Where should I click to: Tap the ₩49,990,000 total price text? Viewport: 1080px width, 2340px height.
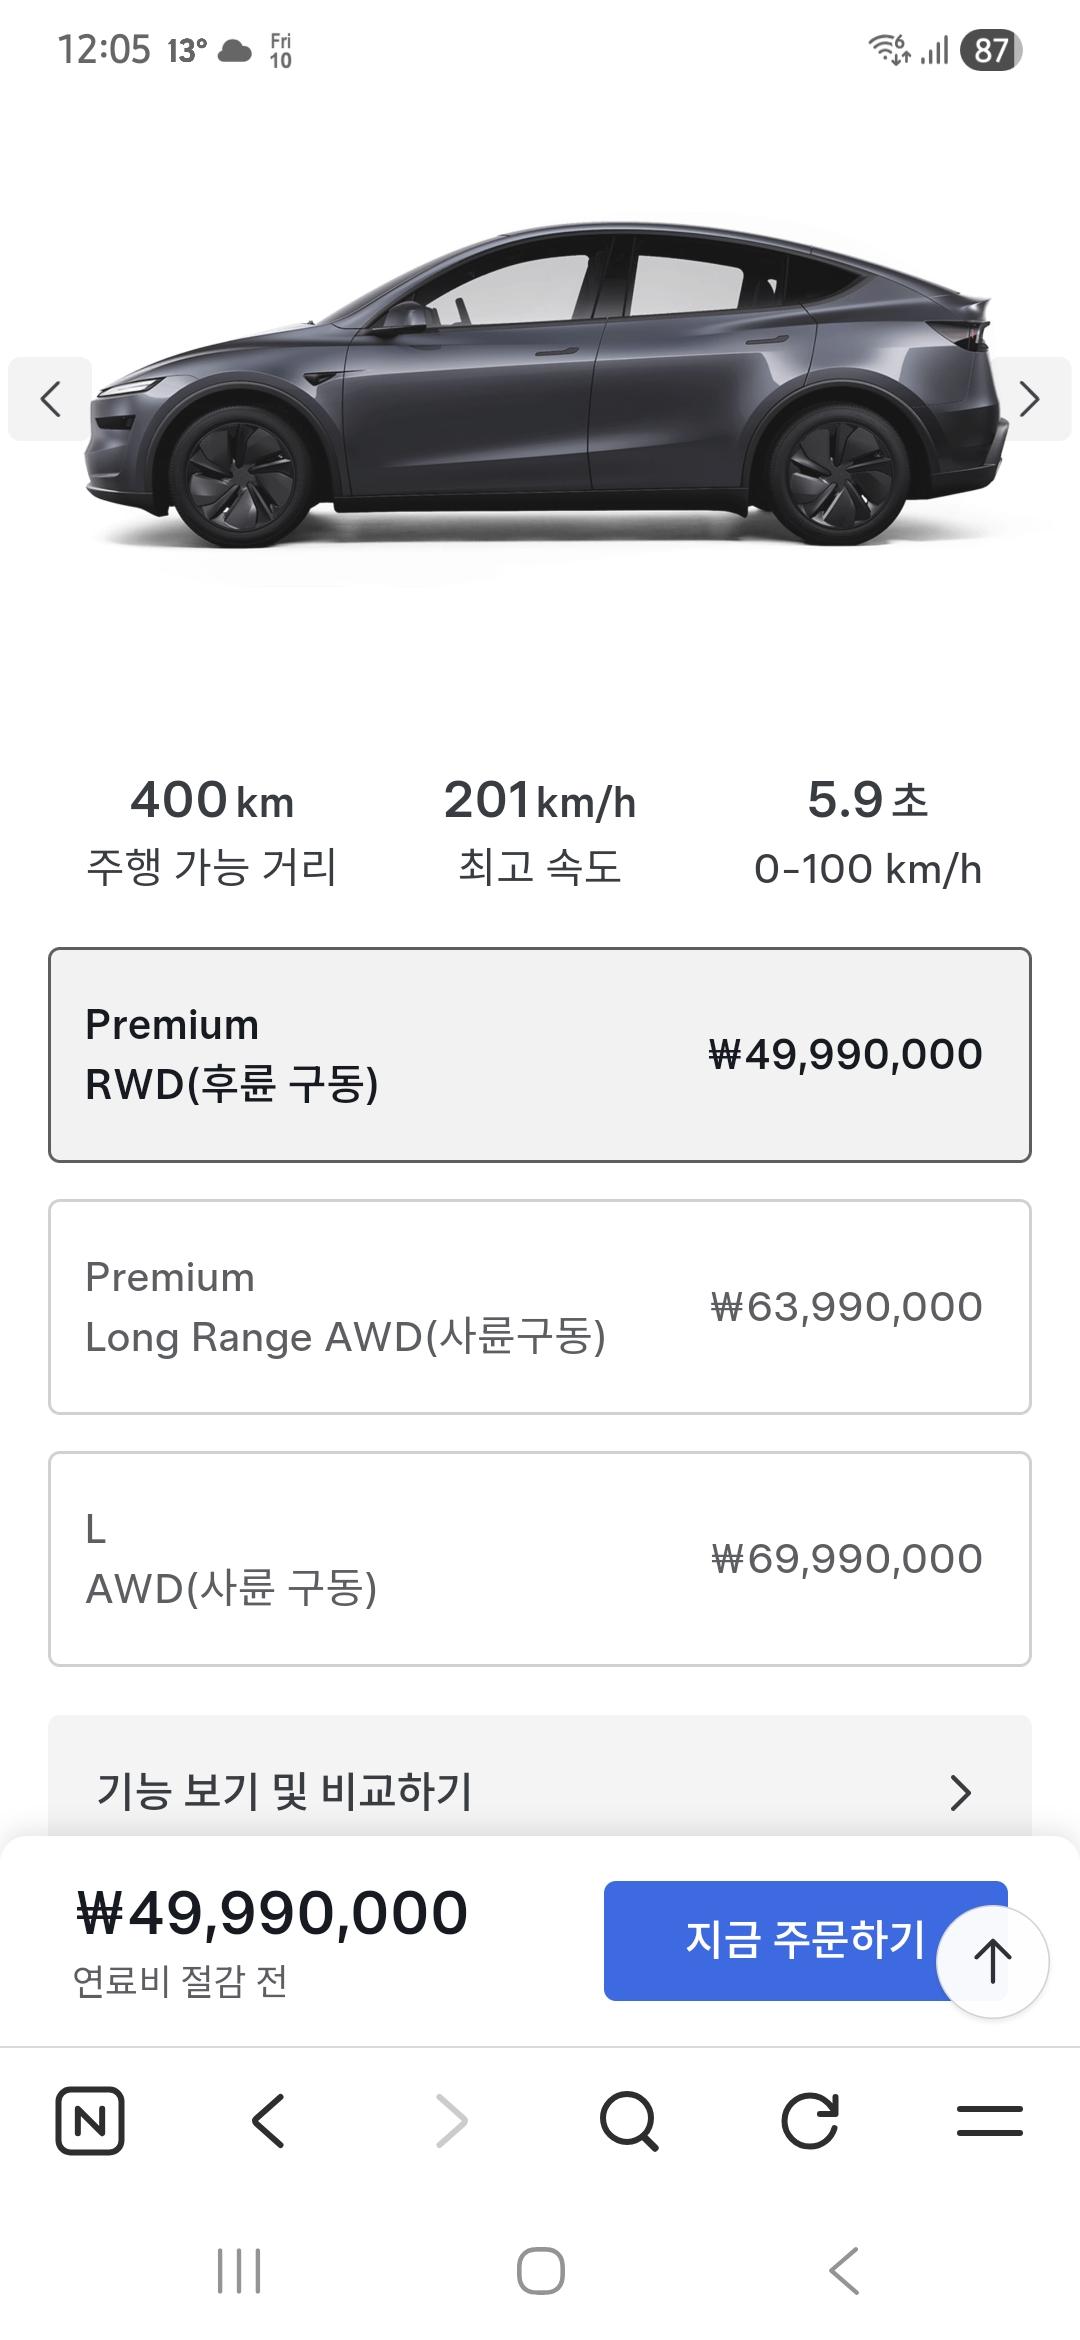tap(272, 1913)
